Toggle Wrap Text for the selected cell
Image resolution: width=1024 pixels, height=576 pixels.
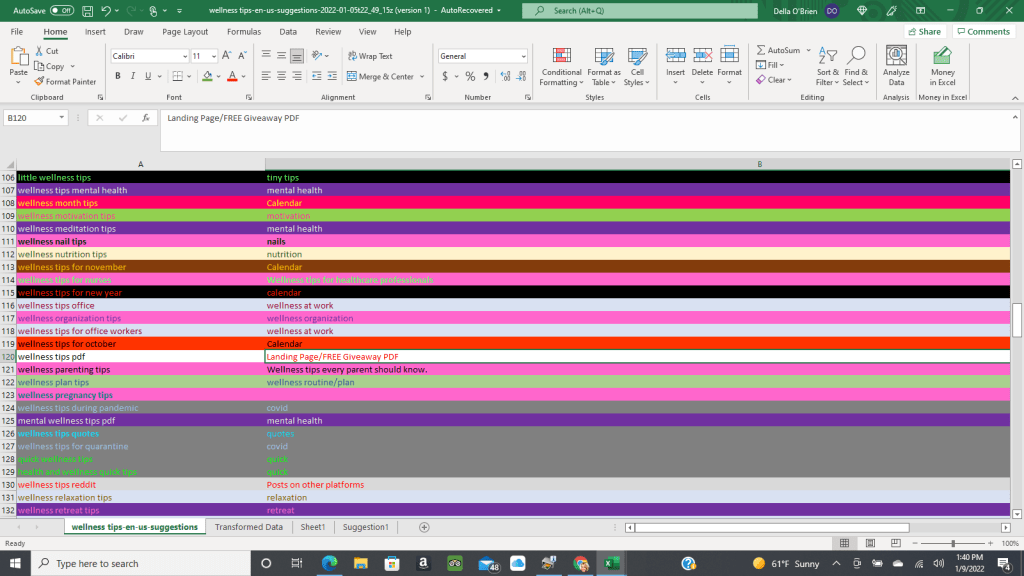pos(370,56)
